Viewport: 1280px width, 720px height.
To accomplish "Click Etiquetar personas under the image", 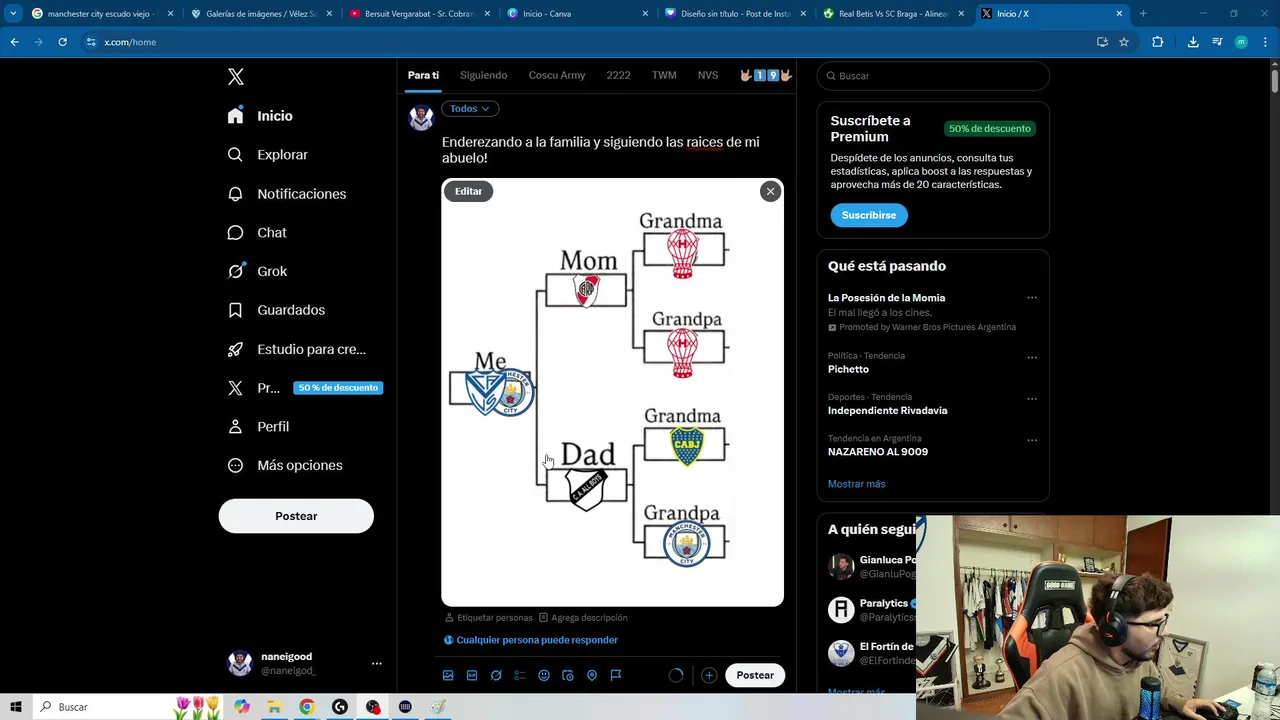I will 489,618.
